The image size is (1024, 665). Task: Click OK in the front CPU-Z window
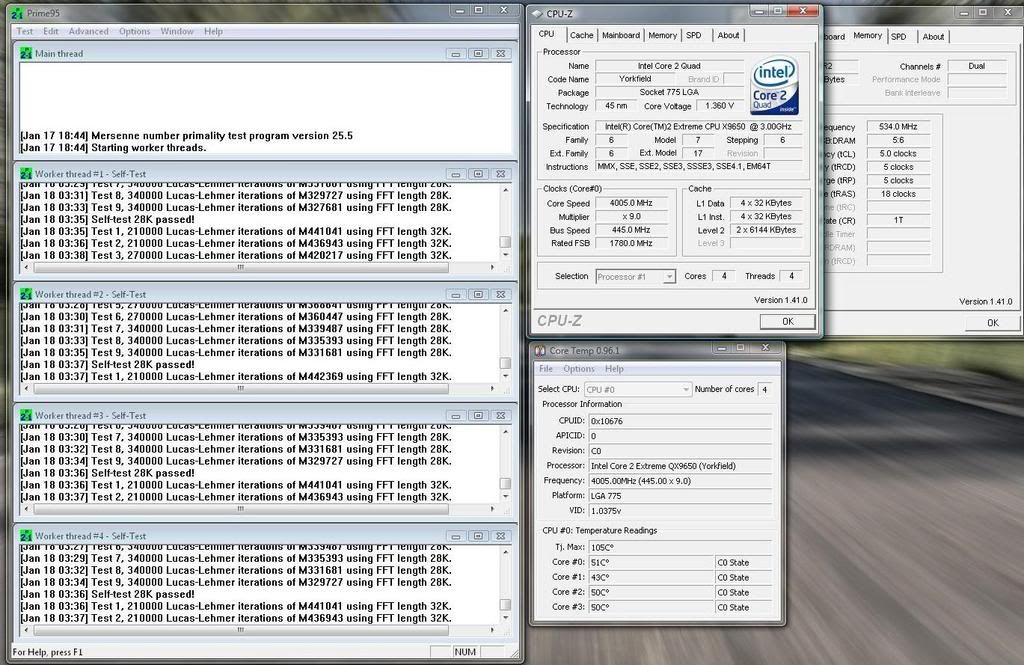click(x=788, y=321)
